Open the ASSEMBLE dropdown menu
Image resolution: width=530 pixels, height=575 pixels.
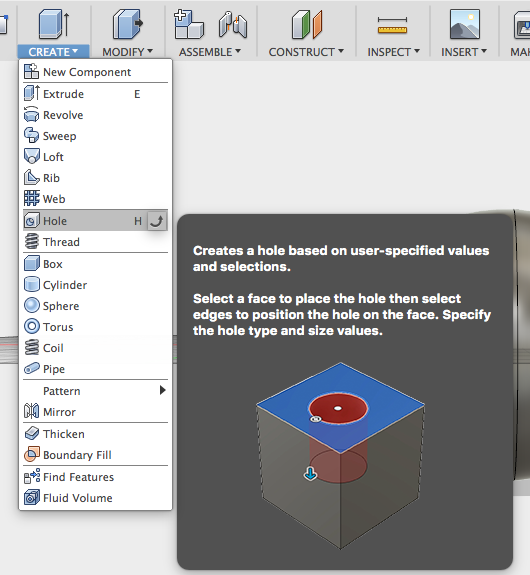(210, 52)
